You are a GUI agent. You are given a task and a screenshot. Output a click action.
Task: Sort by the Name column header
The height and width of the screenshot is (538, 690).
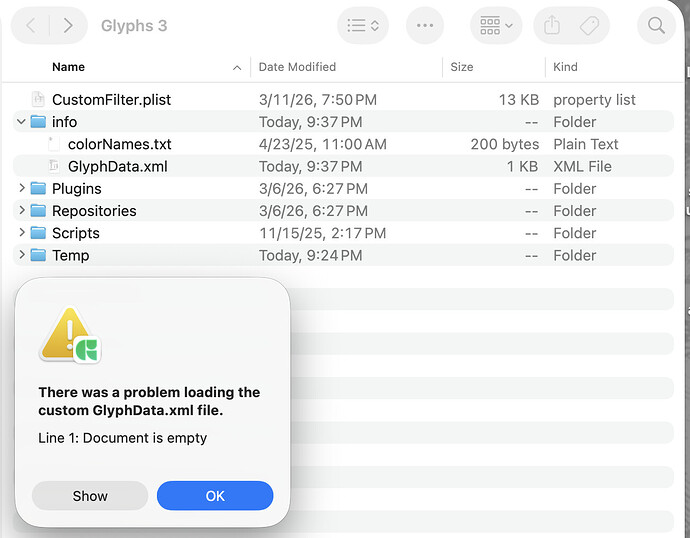(68, 67)
